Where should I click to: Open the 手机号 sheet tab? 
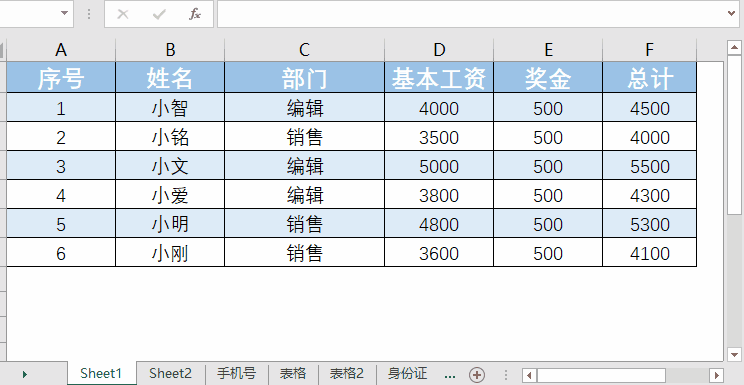[x=236, y=373]
